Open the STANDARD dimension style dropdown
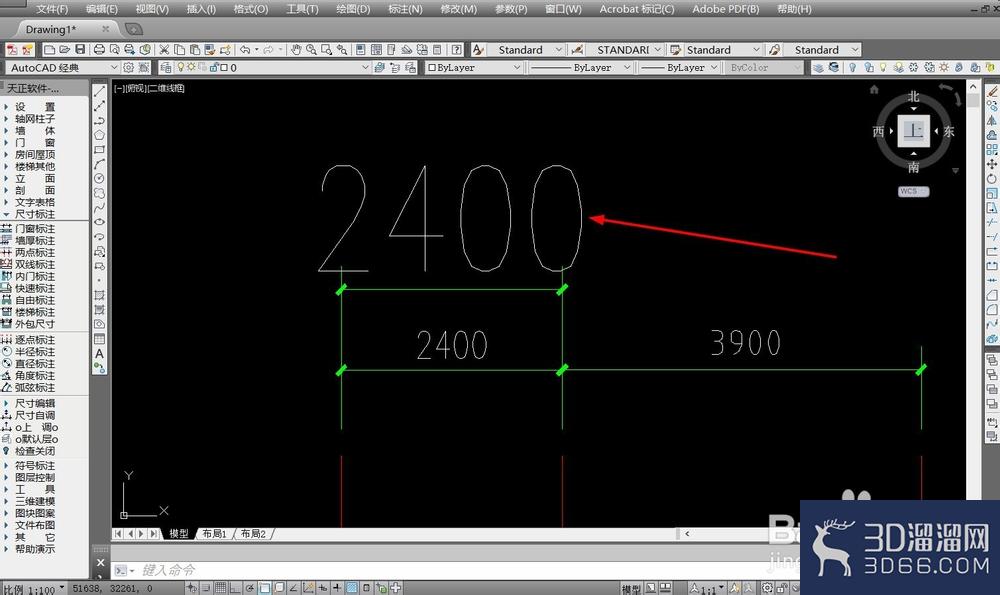 point(658,50)
